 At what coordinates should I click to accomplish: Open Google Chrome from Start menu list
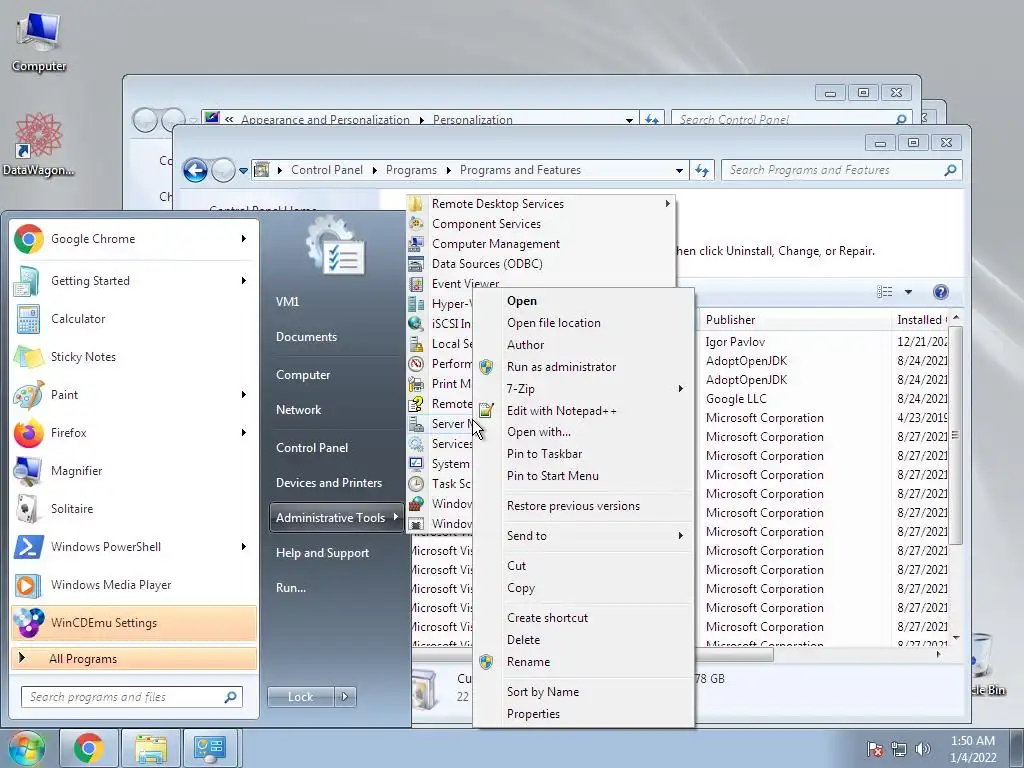point(134,239)
